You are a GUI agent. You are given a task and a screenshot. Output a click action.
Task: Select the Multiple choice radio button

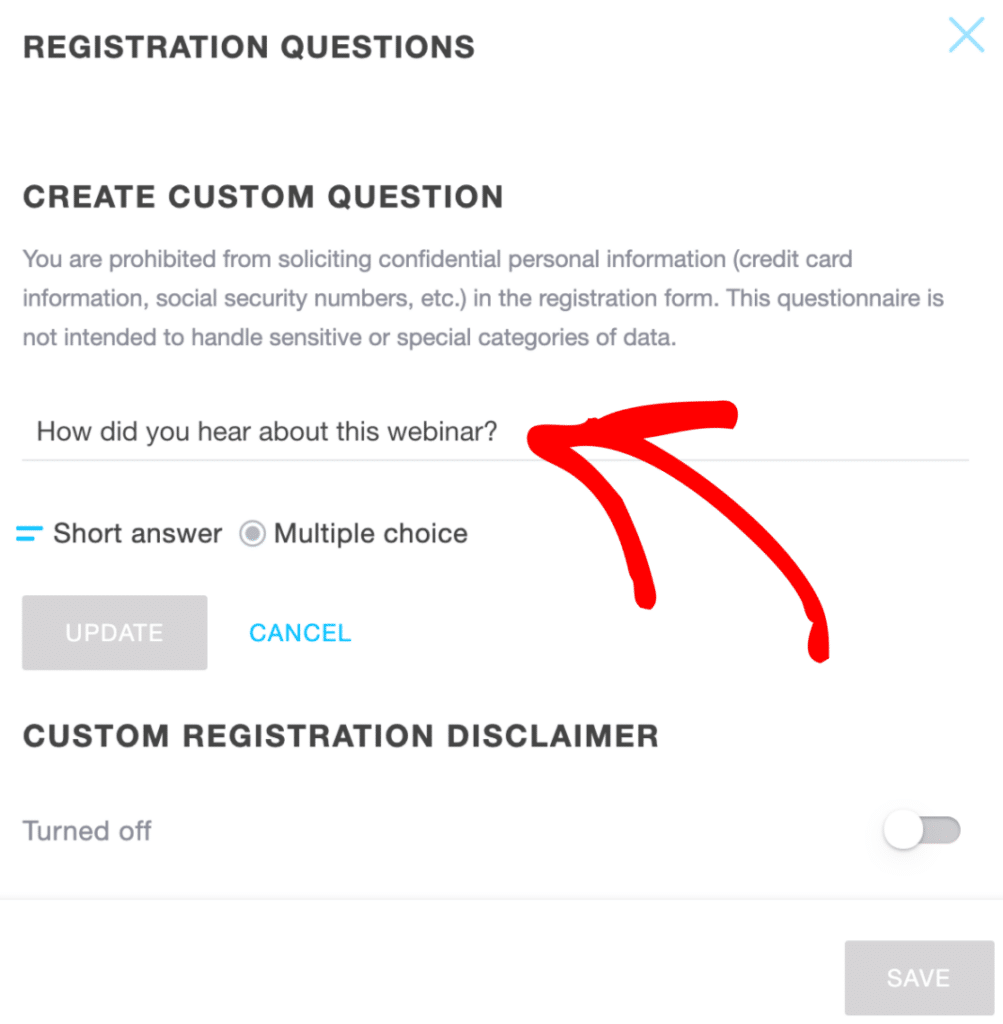click(x=253, y=533)
